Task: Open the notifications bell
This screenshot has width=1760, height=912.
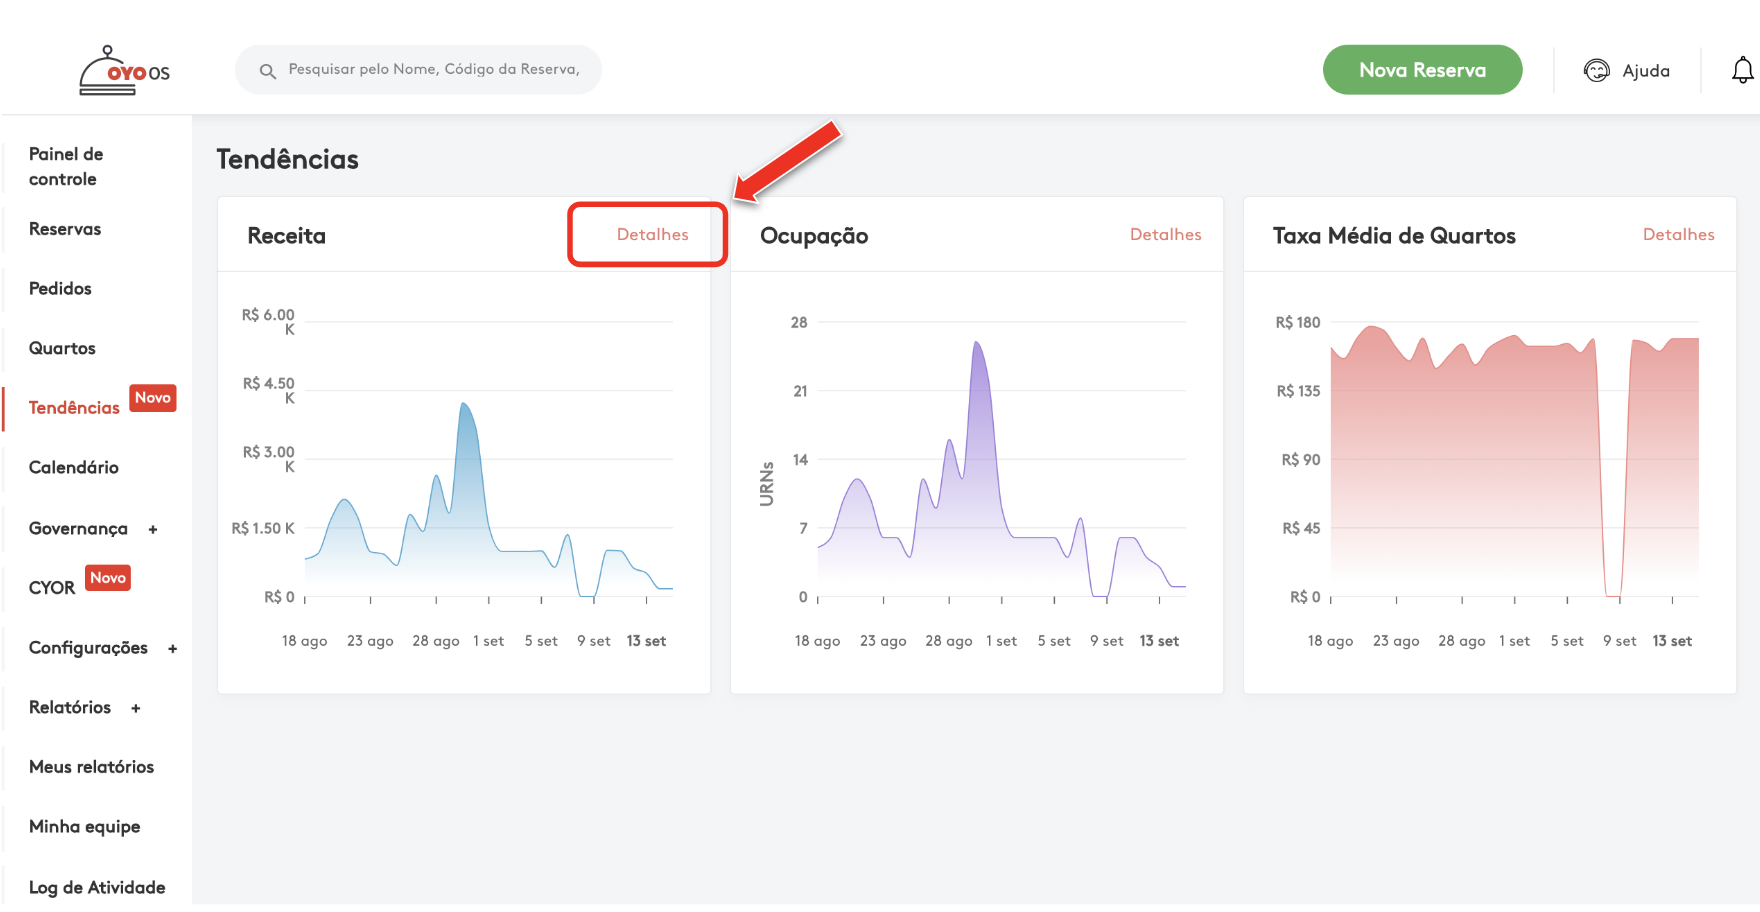Action: click(x=1742, y=70)
